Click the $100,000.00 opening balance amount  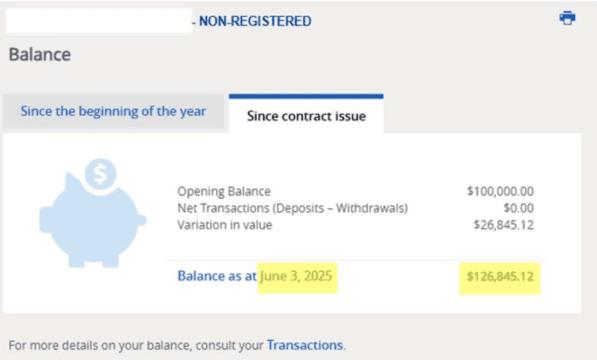pyautogui.click(x=500, y=191)
